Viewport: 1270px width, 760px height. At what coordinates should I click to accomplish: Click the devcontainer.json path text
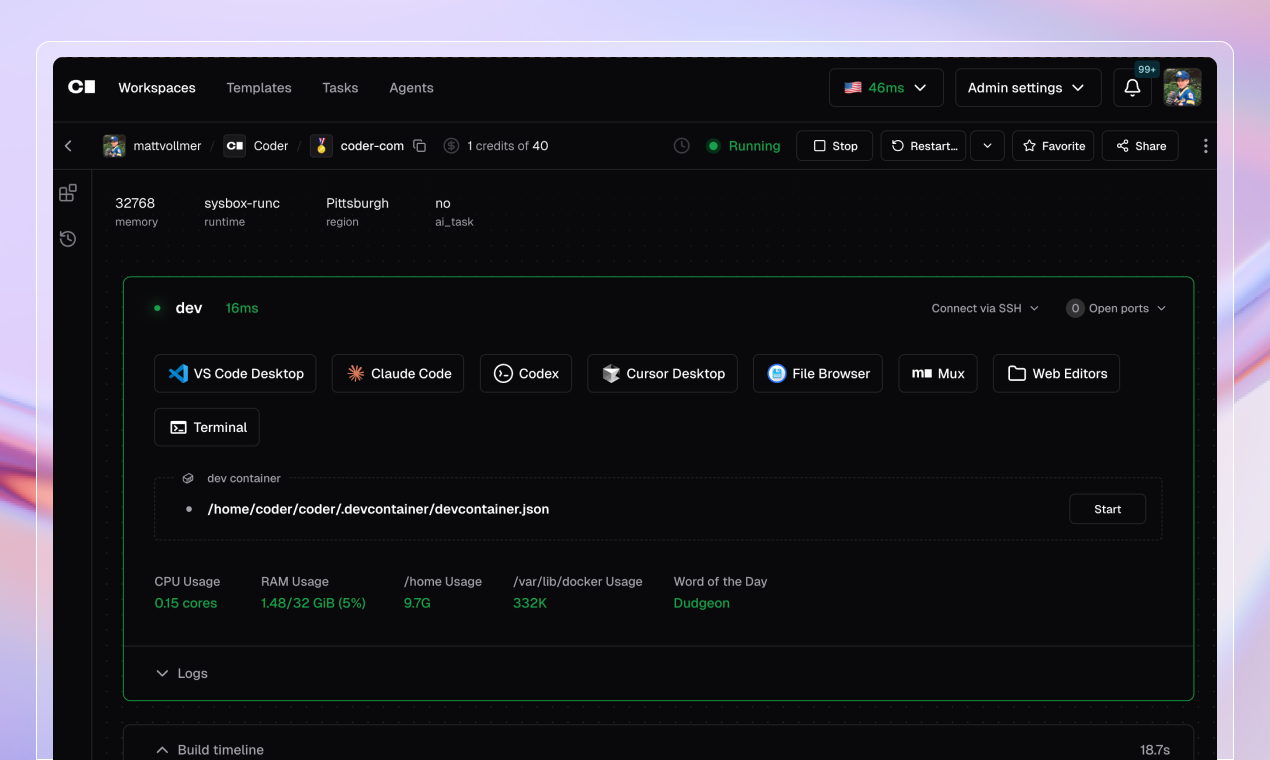point(378,509)
